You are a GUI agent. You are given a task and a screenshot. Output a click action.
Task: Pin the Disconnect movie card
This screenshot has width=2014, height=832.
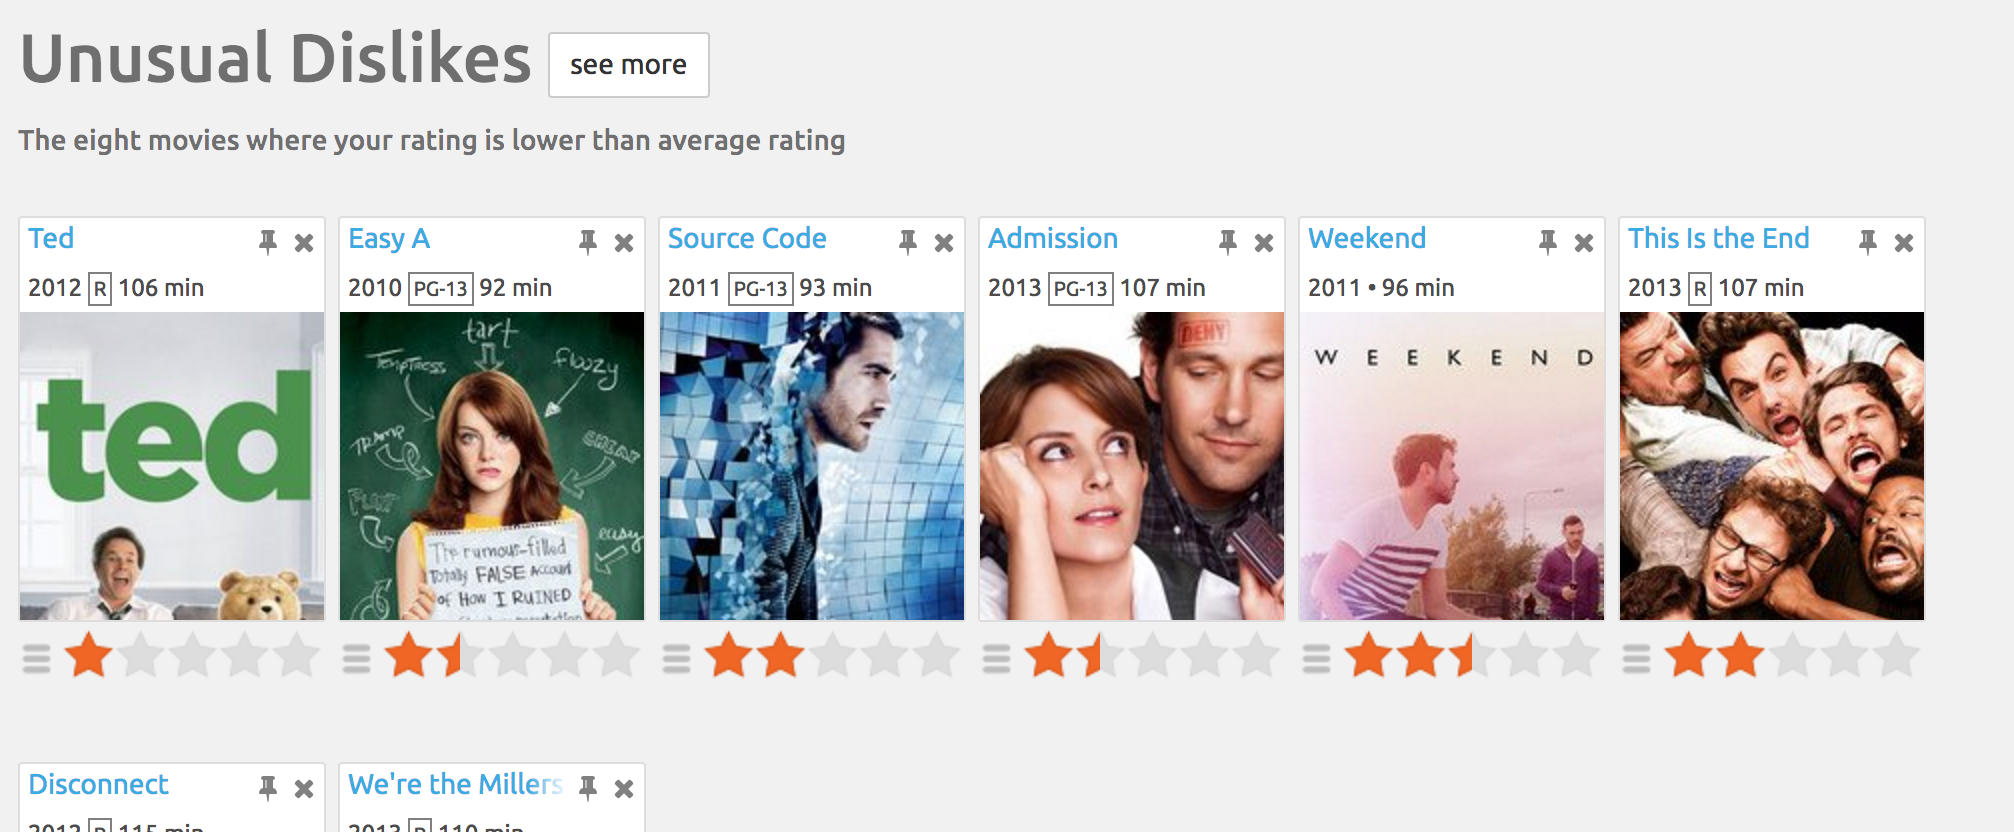pyautogui.click(x=268, y=787)
